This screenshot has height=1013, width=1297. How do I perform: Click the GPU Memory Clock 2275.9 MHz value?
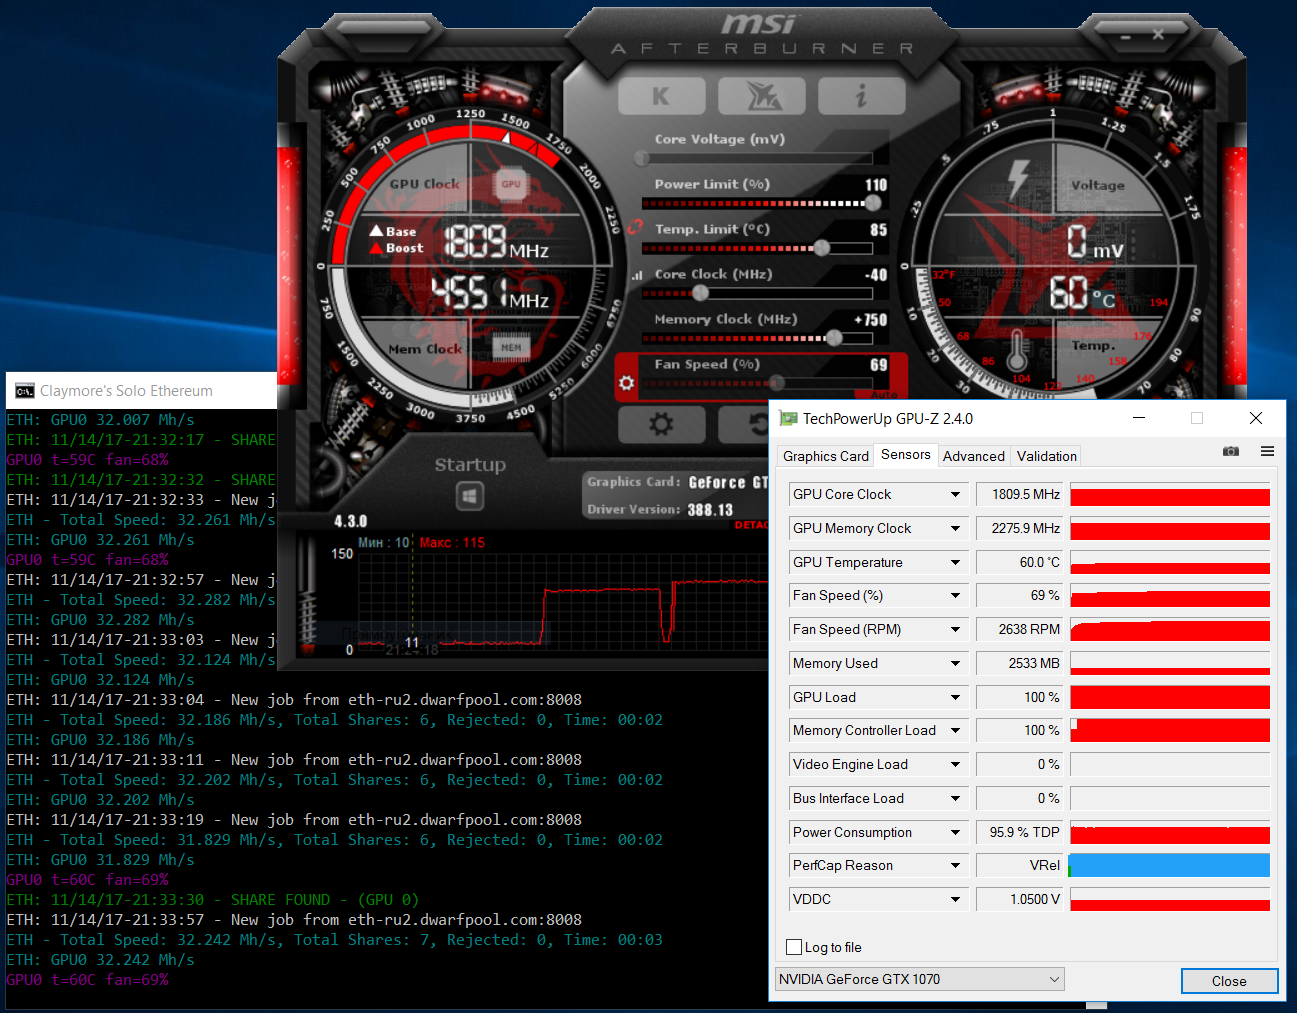(x=1019, y=529)
